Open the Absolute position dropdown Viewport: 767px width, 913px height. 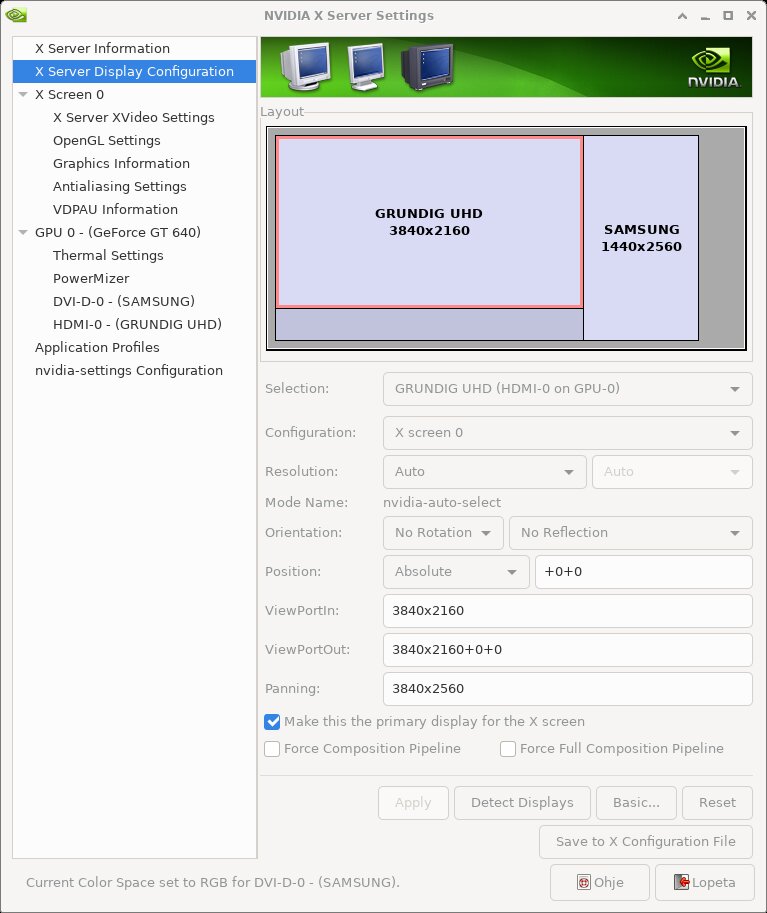(456, 572)
